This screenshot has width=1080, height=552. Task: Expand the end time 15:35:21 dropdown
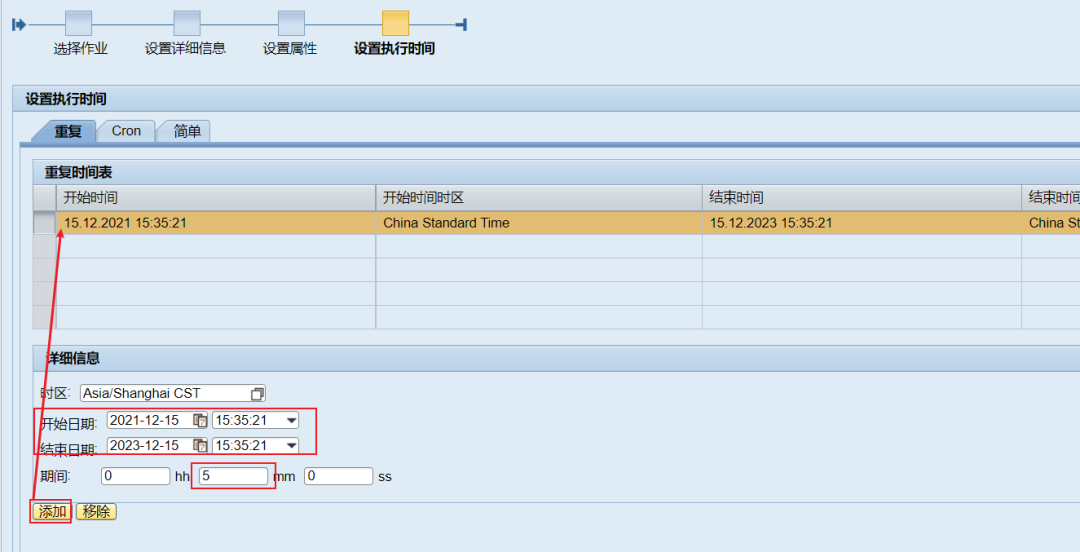click(291, 445)
